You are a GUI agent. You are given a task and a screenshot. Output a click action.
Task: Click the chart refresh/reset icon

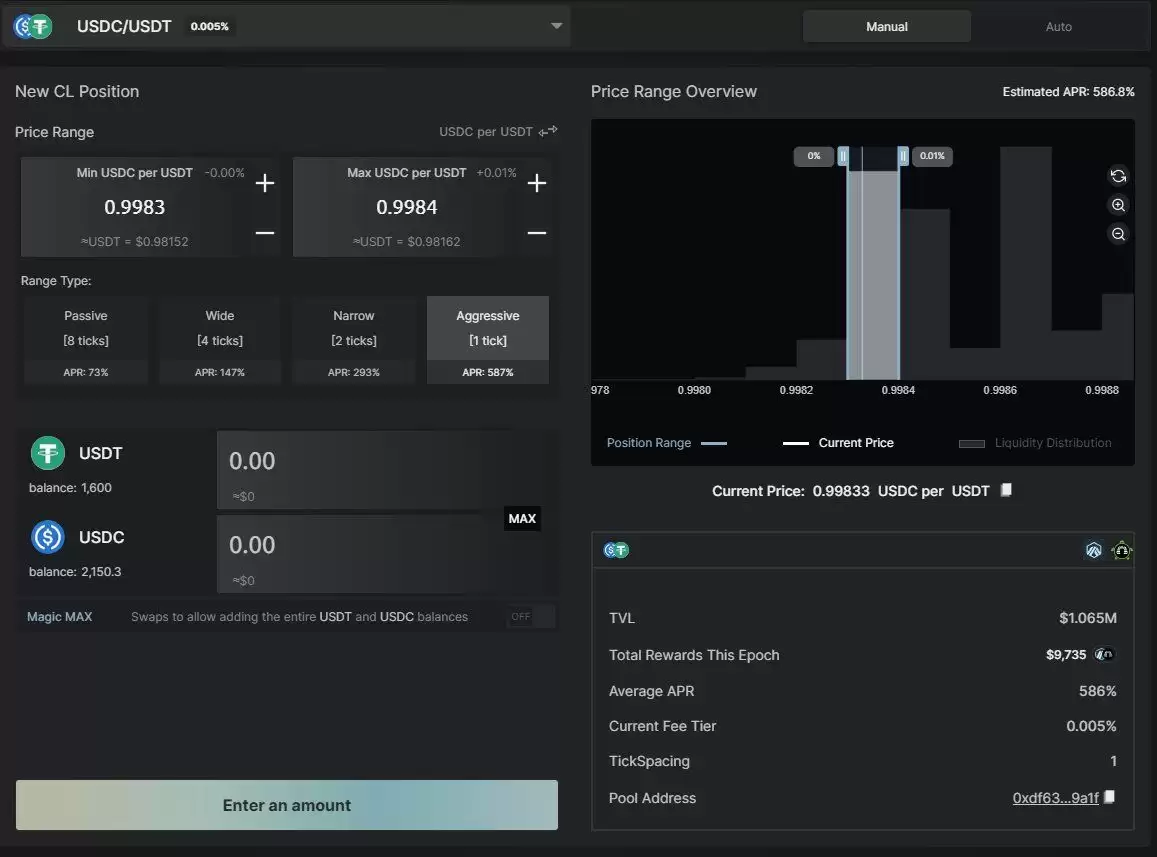point(1118,176)
